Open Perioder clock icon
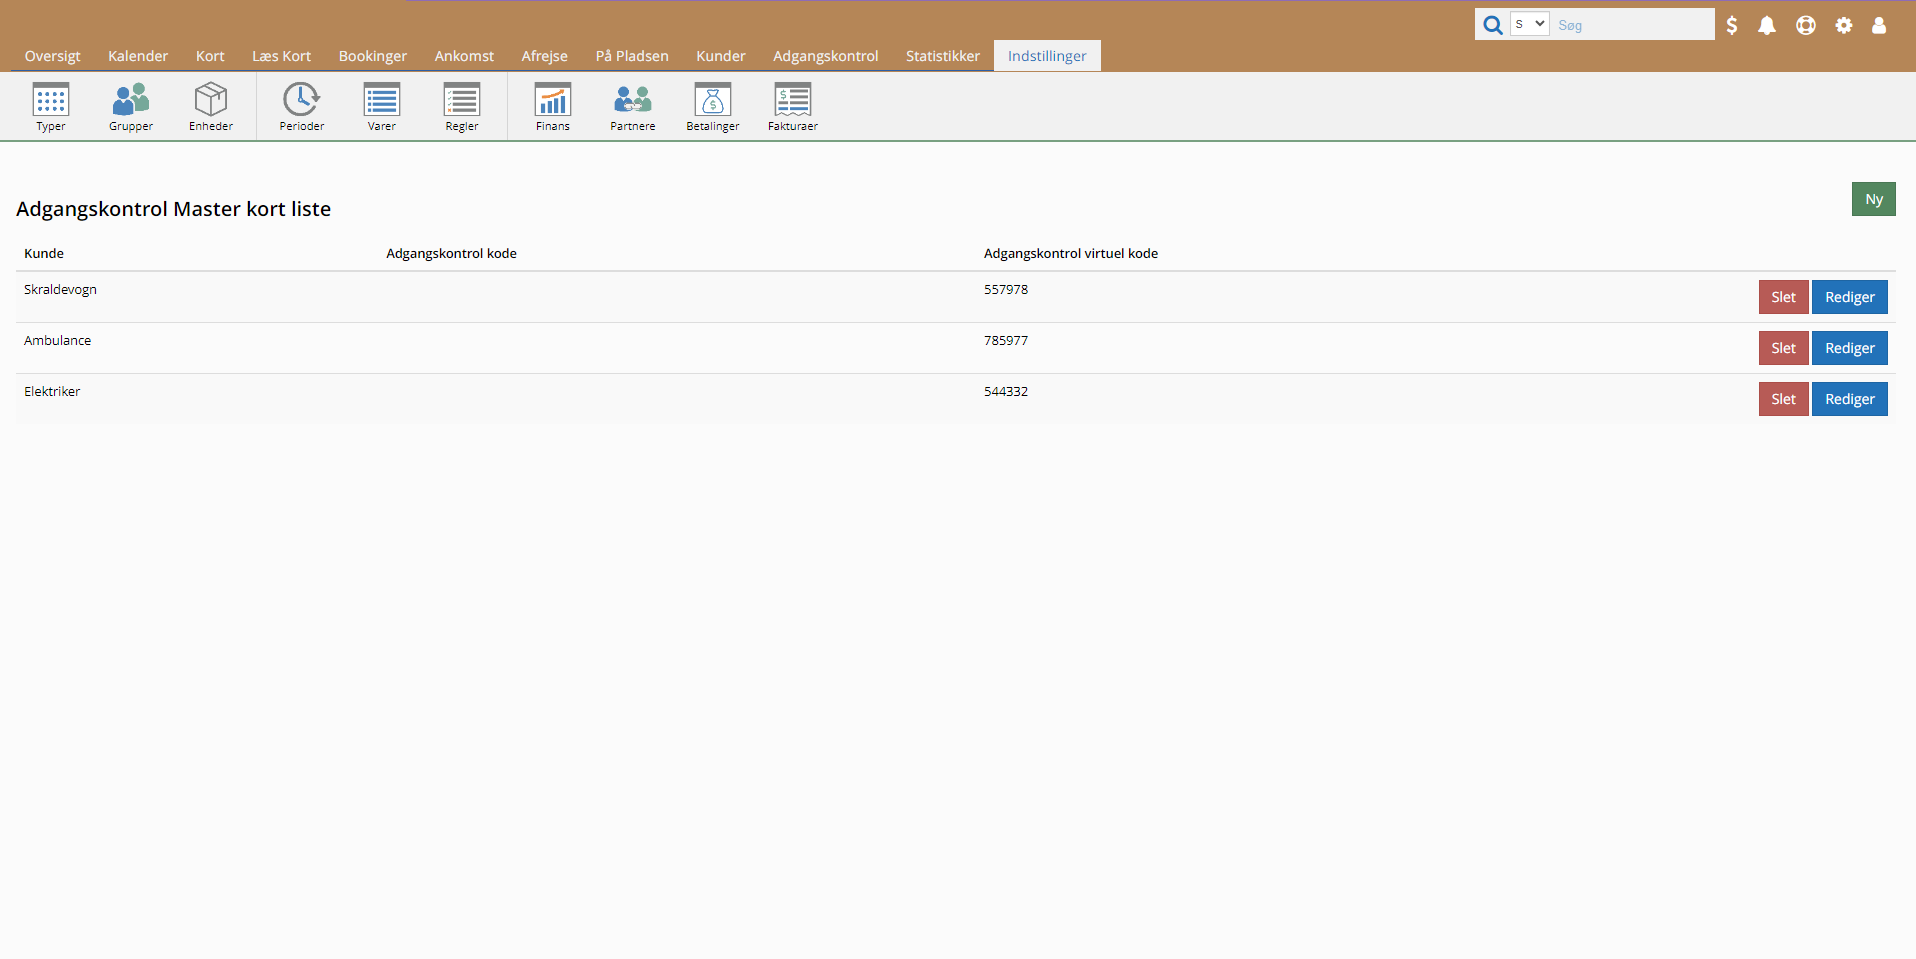The height and width of the screenshot is (959, 1916). coord(301,101)
